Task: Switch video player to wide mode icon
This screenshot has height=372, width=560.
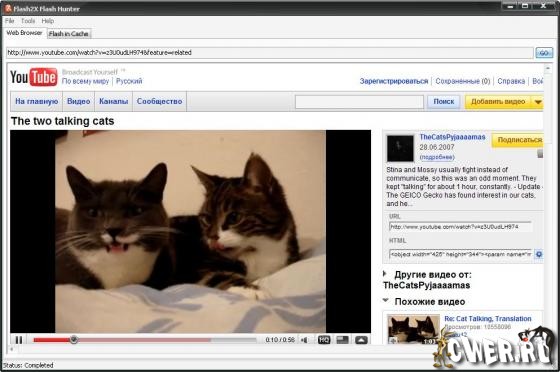Action: tap(342, 340)
